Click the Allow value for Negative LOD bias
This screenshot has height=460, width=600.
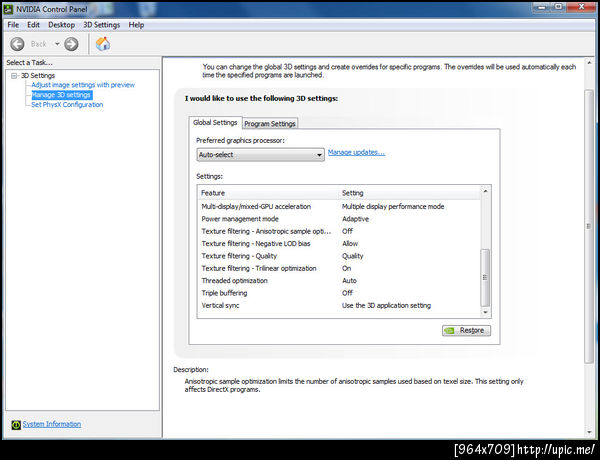tap(350, 243)
